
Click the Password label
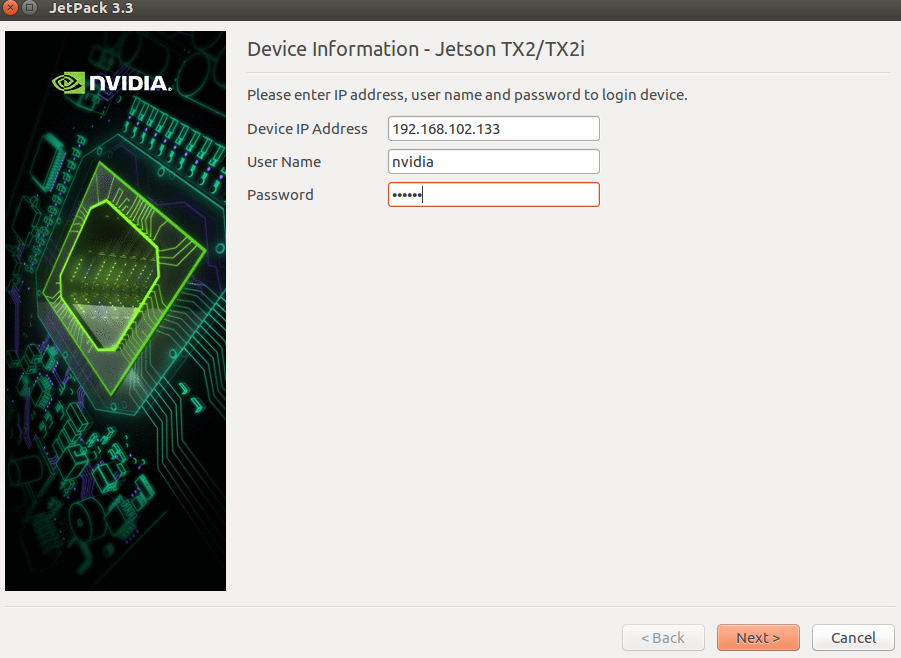click(279, 194)
